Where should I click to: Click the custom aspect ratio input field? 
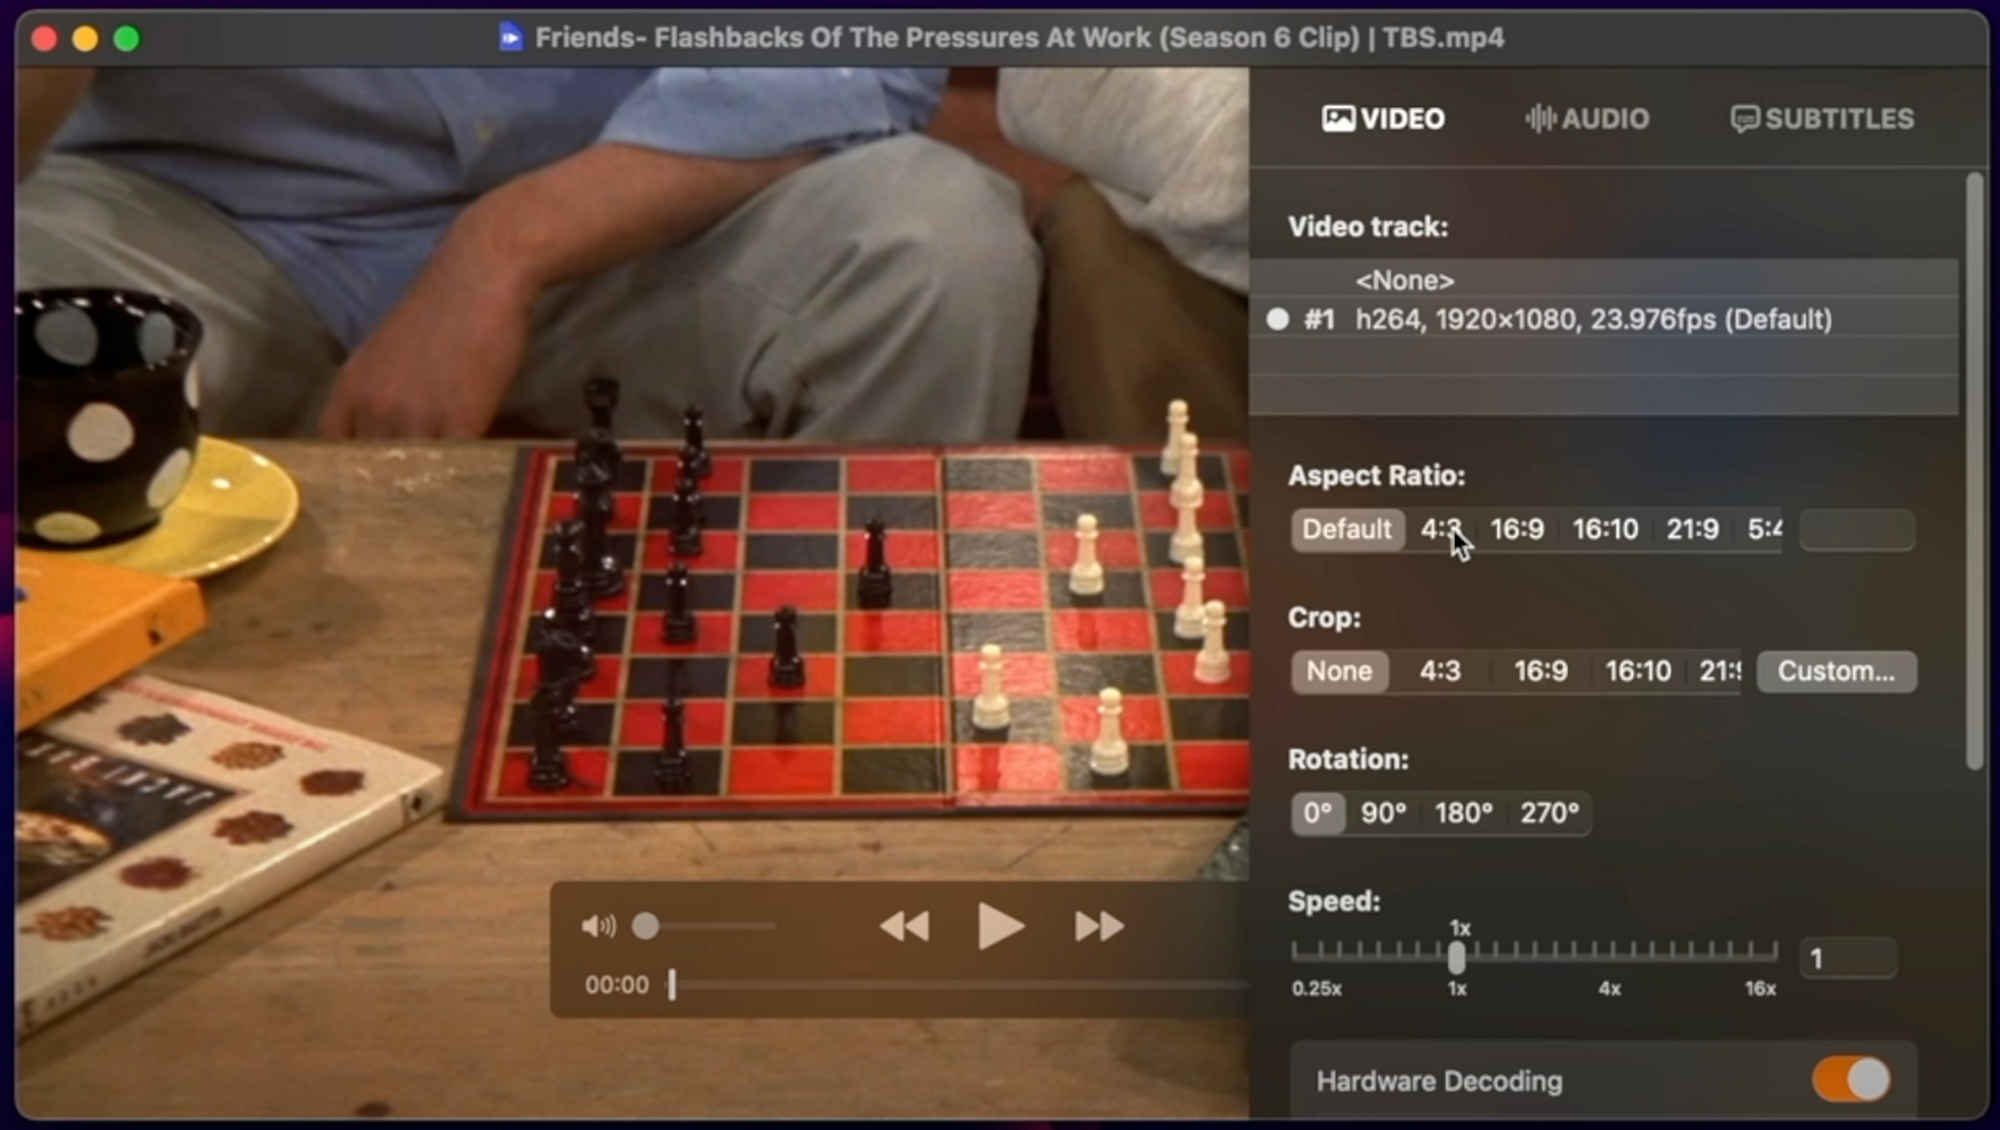[x=1857, y=530]
